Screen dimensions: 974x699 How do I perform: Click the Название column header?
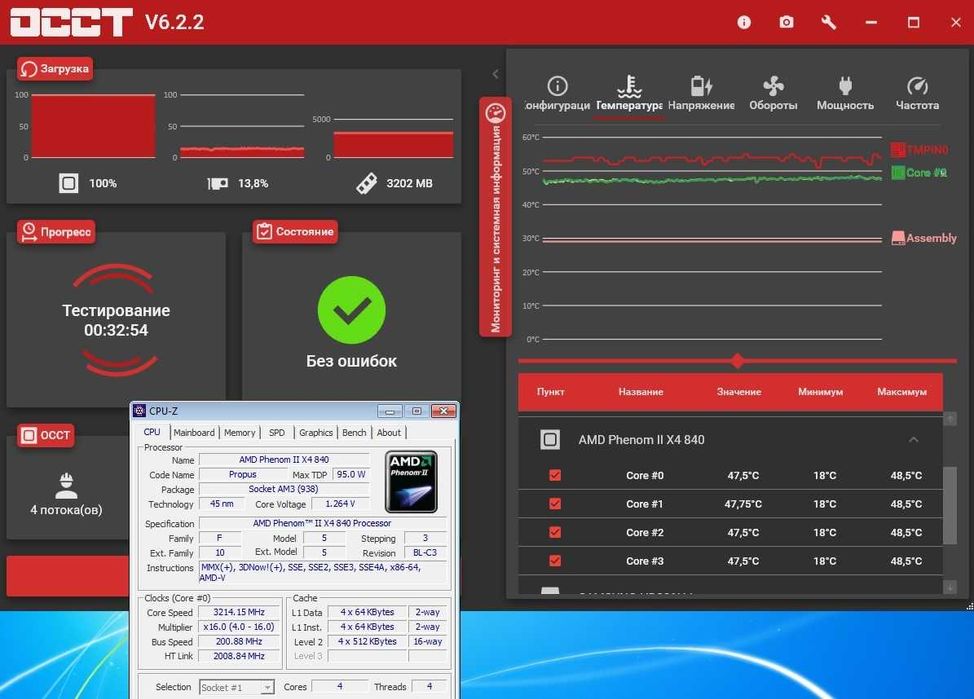[640, 391]
